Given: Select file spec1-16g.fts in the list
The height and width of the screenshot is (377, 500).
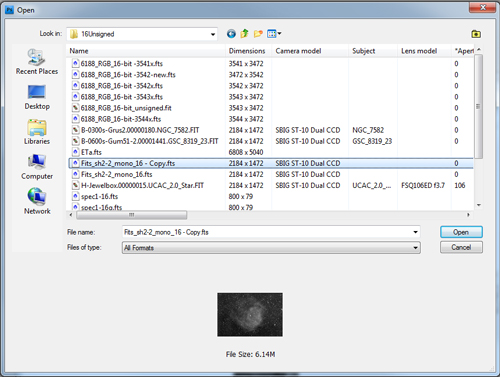Looking at the screenshot, I should (x=101, y=207).
